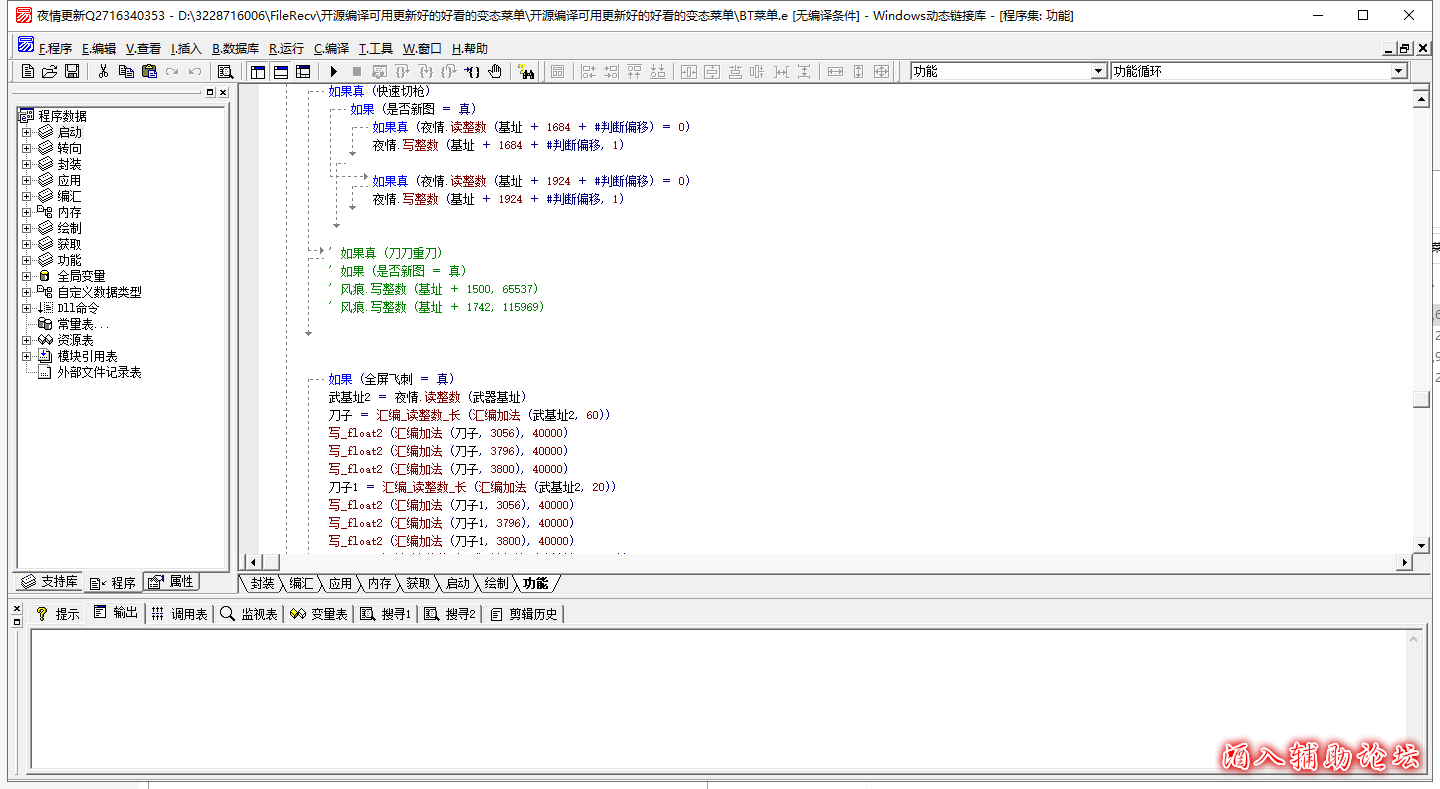The height and width of the screenshot is (789, 1440).
Task: Toggle the vertical split layout icon
Action: click(x=257, y=71)
